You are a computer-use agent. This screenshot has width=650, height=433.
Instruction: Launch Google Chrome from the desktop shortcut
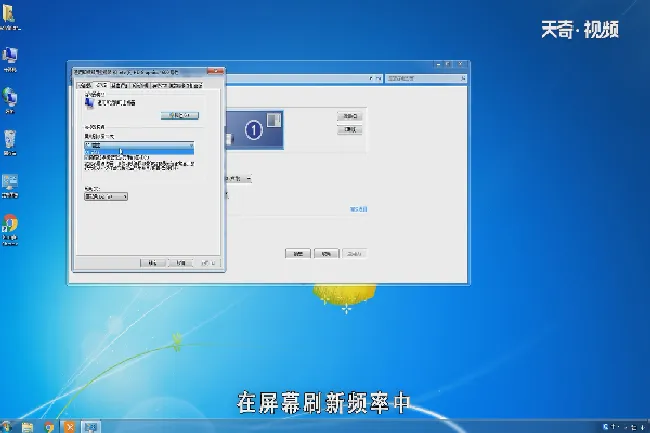(10, 230)
